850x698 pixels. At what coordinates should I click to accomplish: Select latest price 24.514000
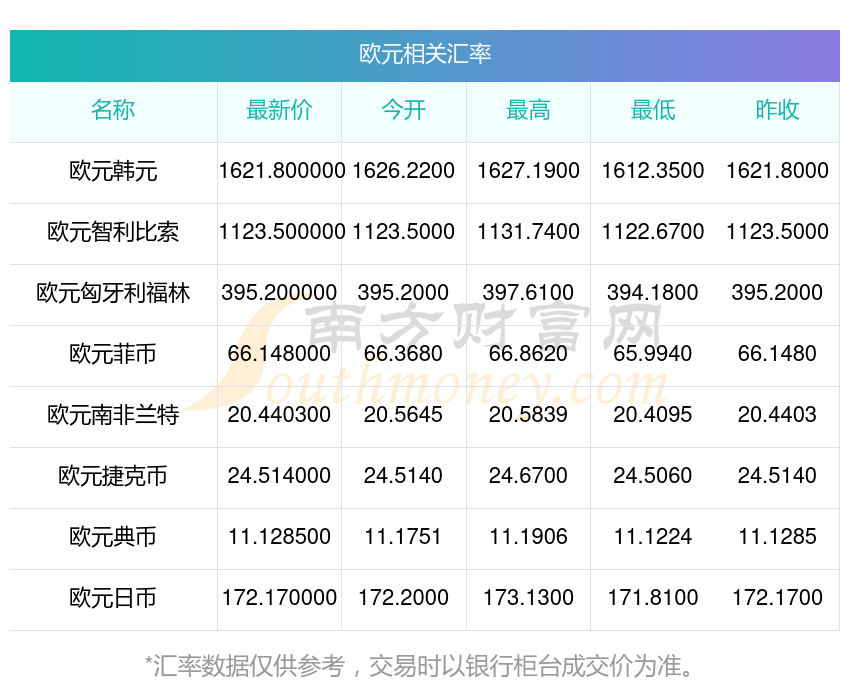tap(279, 476)
